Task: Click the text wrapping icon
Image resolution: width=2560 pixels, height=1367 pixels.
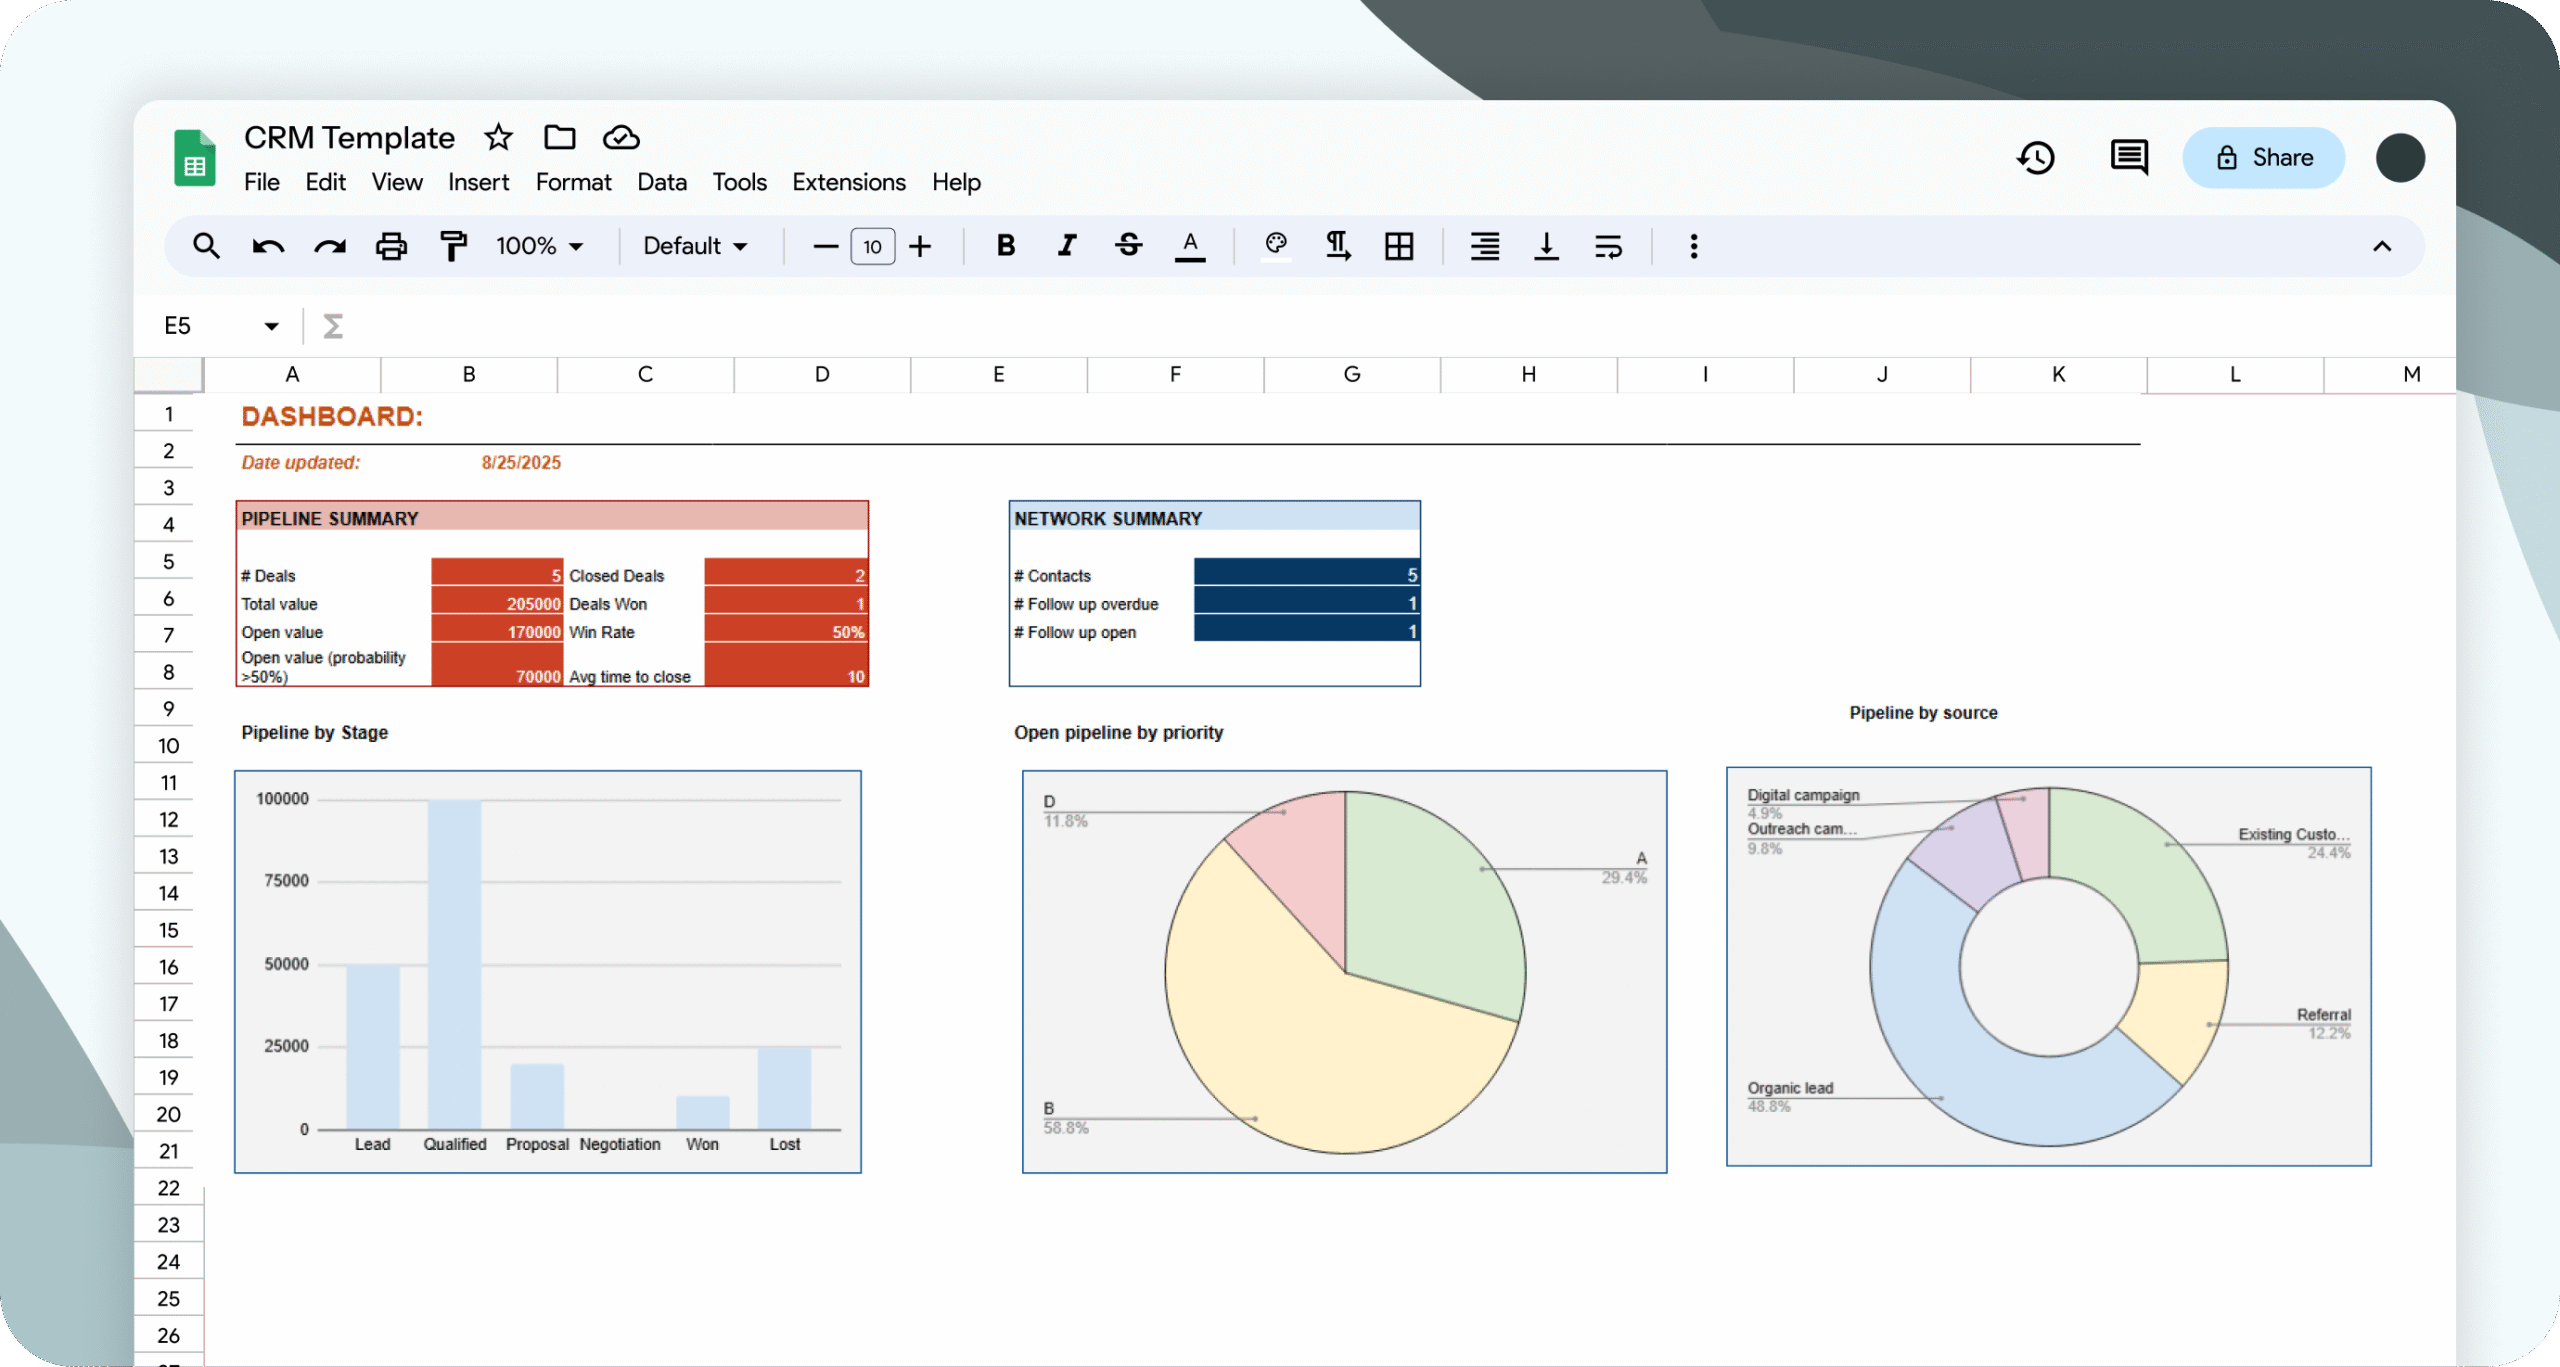Action: coord(1608,246)
